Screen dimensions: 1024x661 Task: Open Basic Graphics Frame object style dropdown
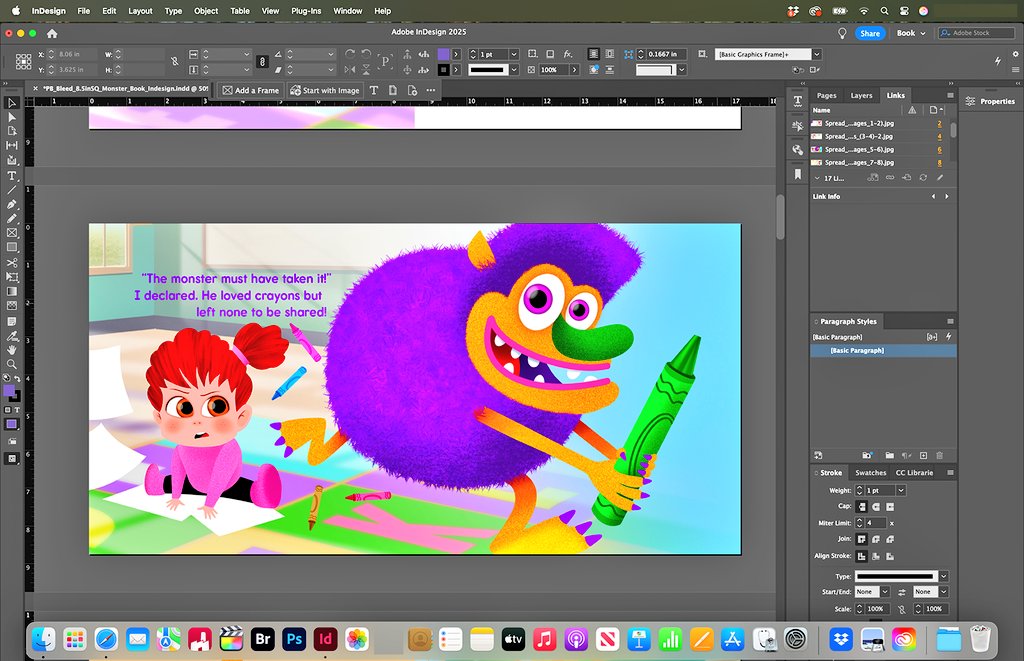coord(816,54)
